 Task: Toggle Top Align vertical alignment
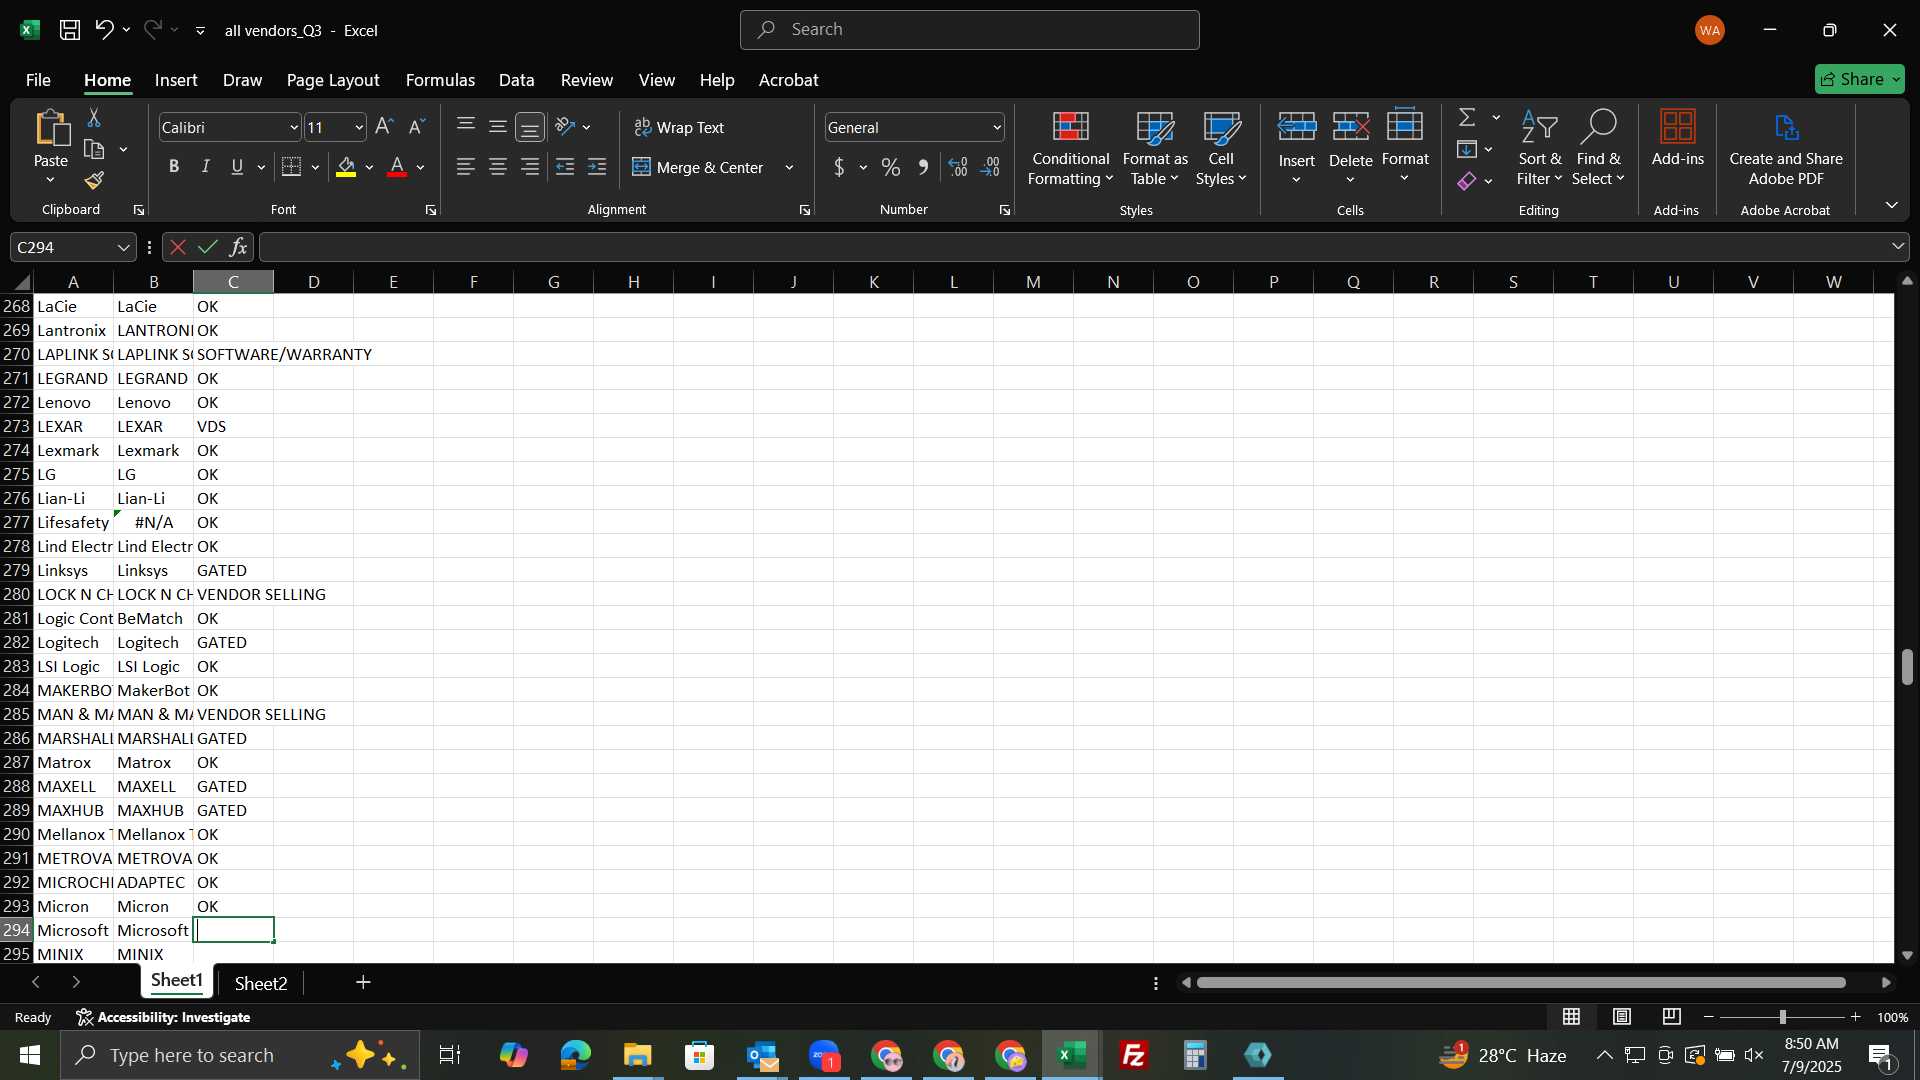pos(466,126)
